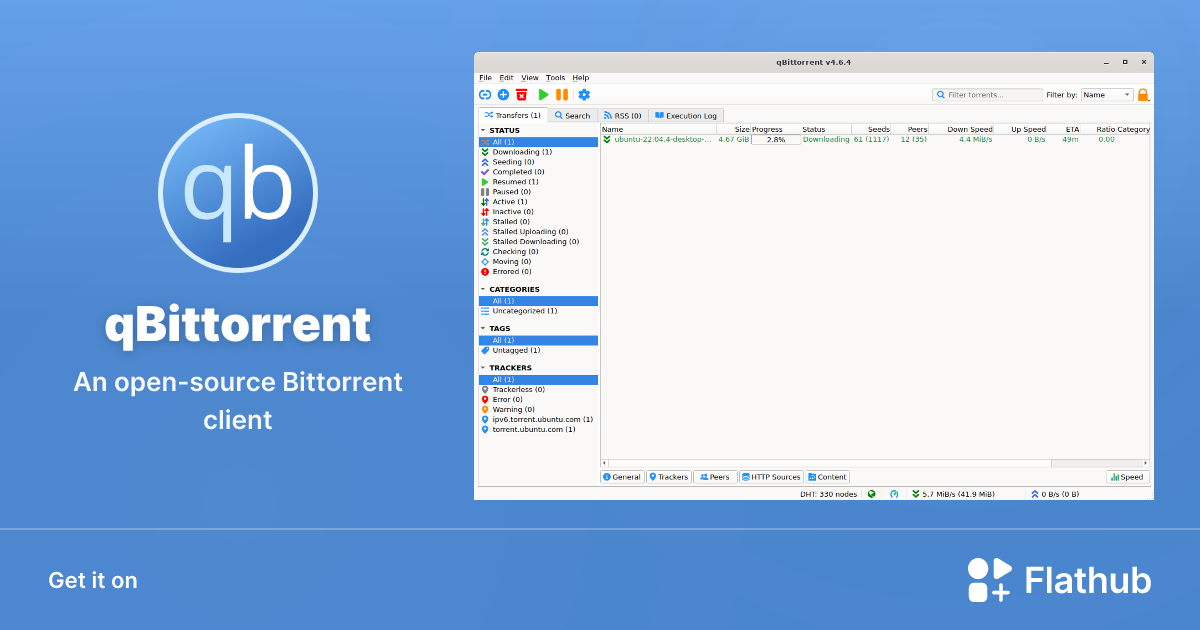Screen dimensions: 1200x630
Task: Open the Speed graph panel
Action: tap(1127, 477)
